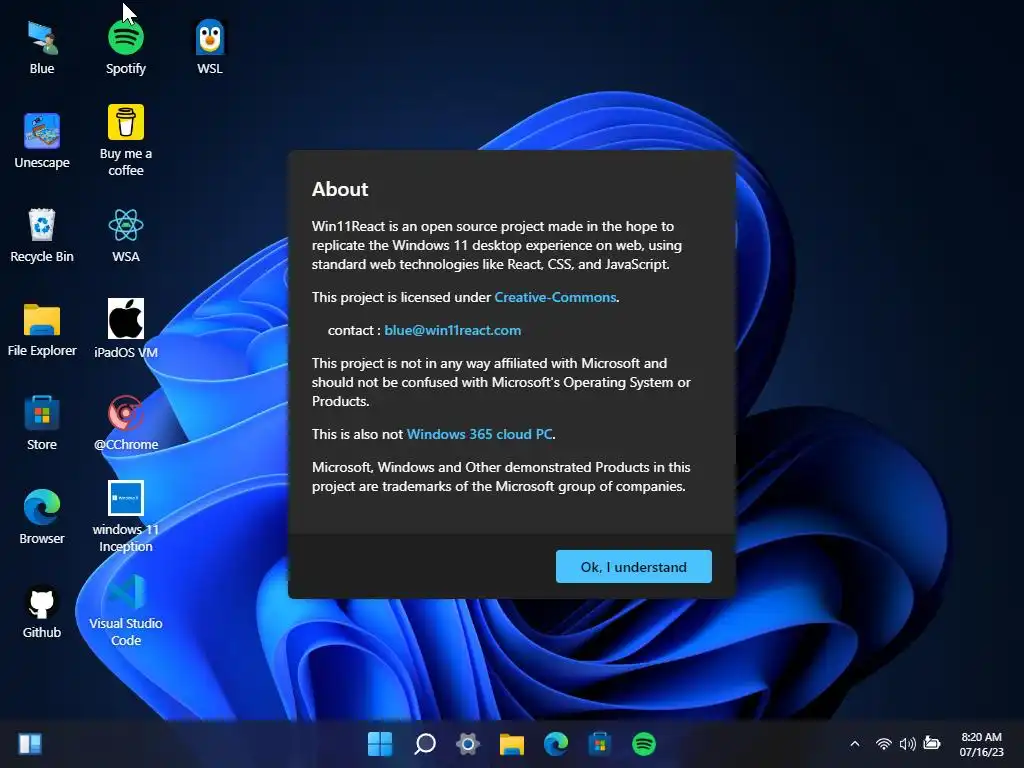Open File Explorer from the taskbar

point(512,744)
